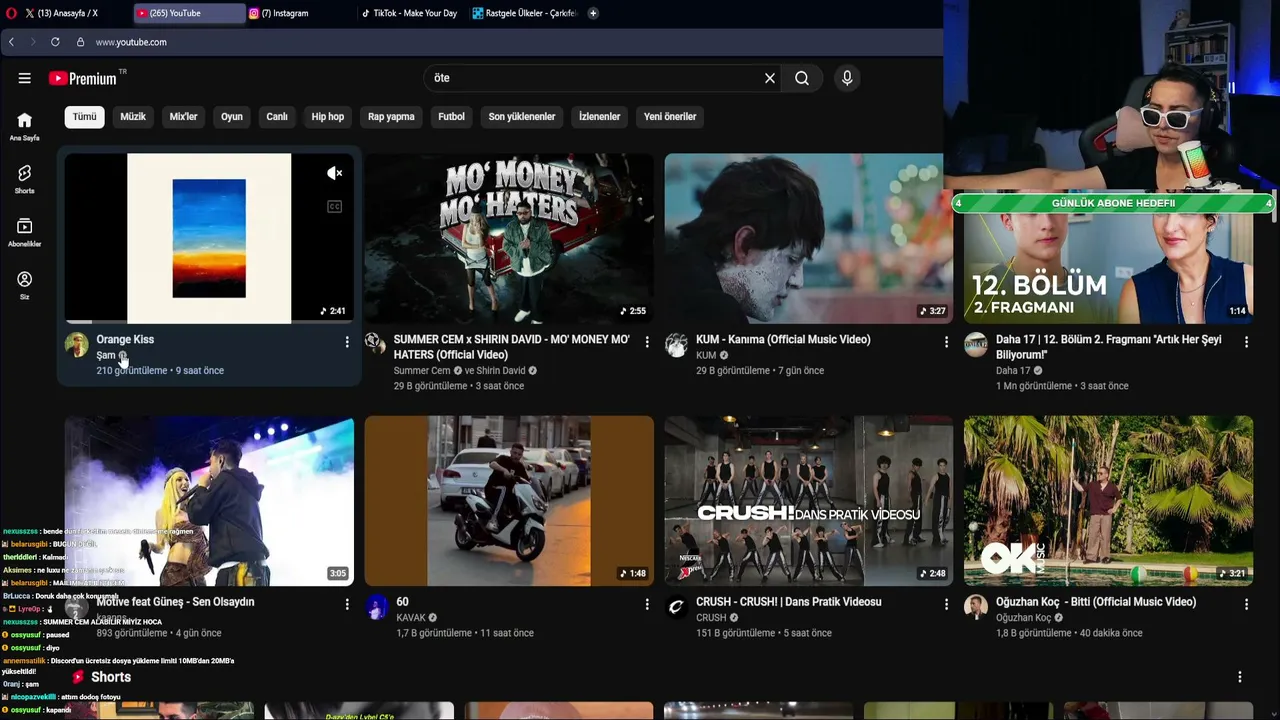Select the Yeni öneriler filter chip
This screenshot has height=720, width=1280.
(670, 117)
